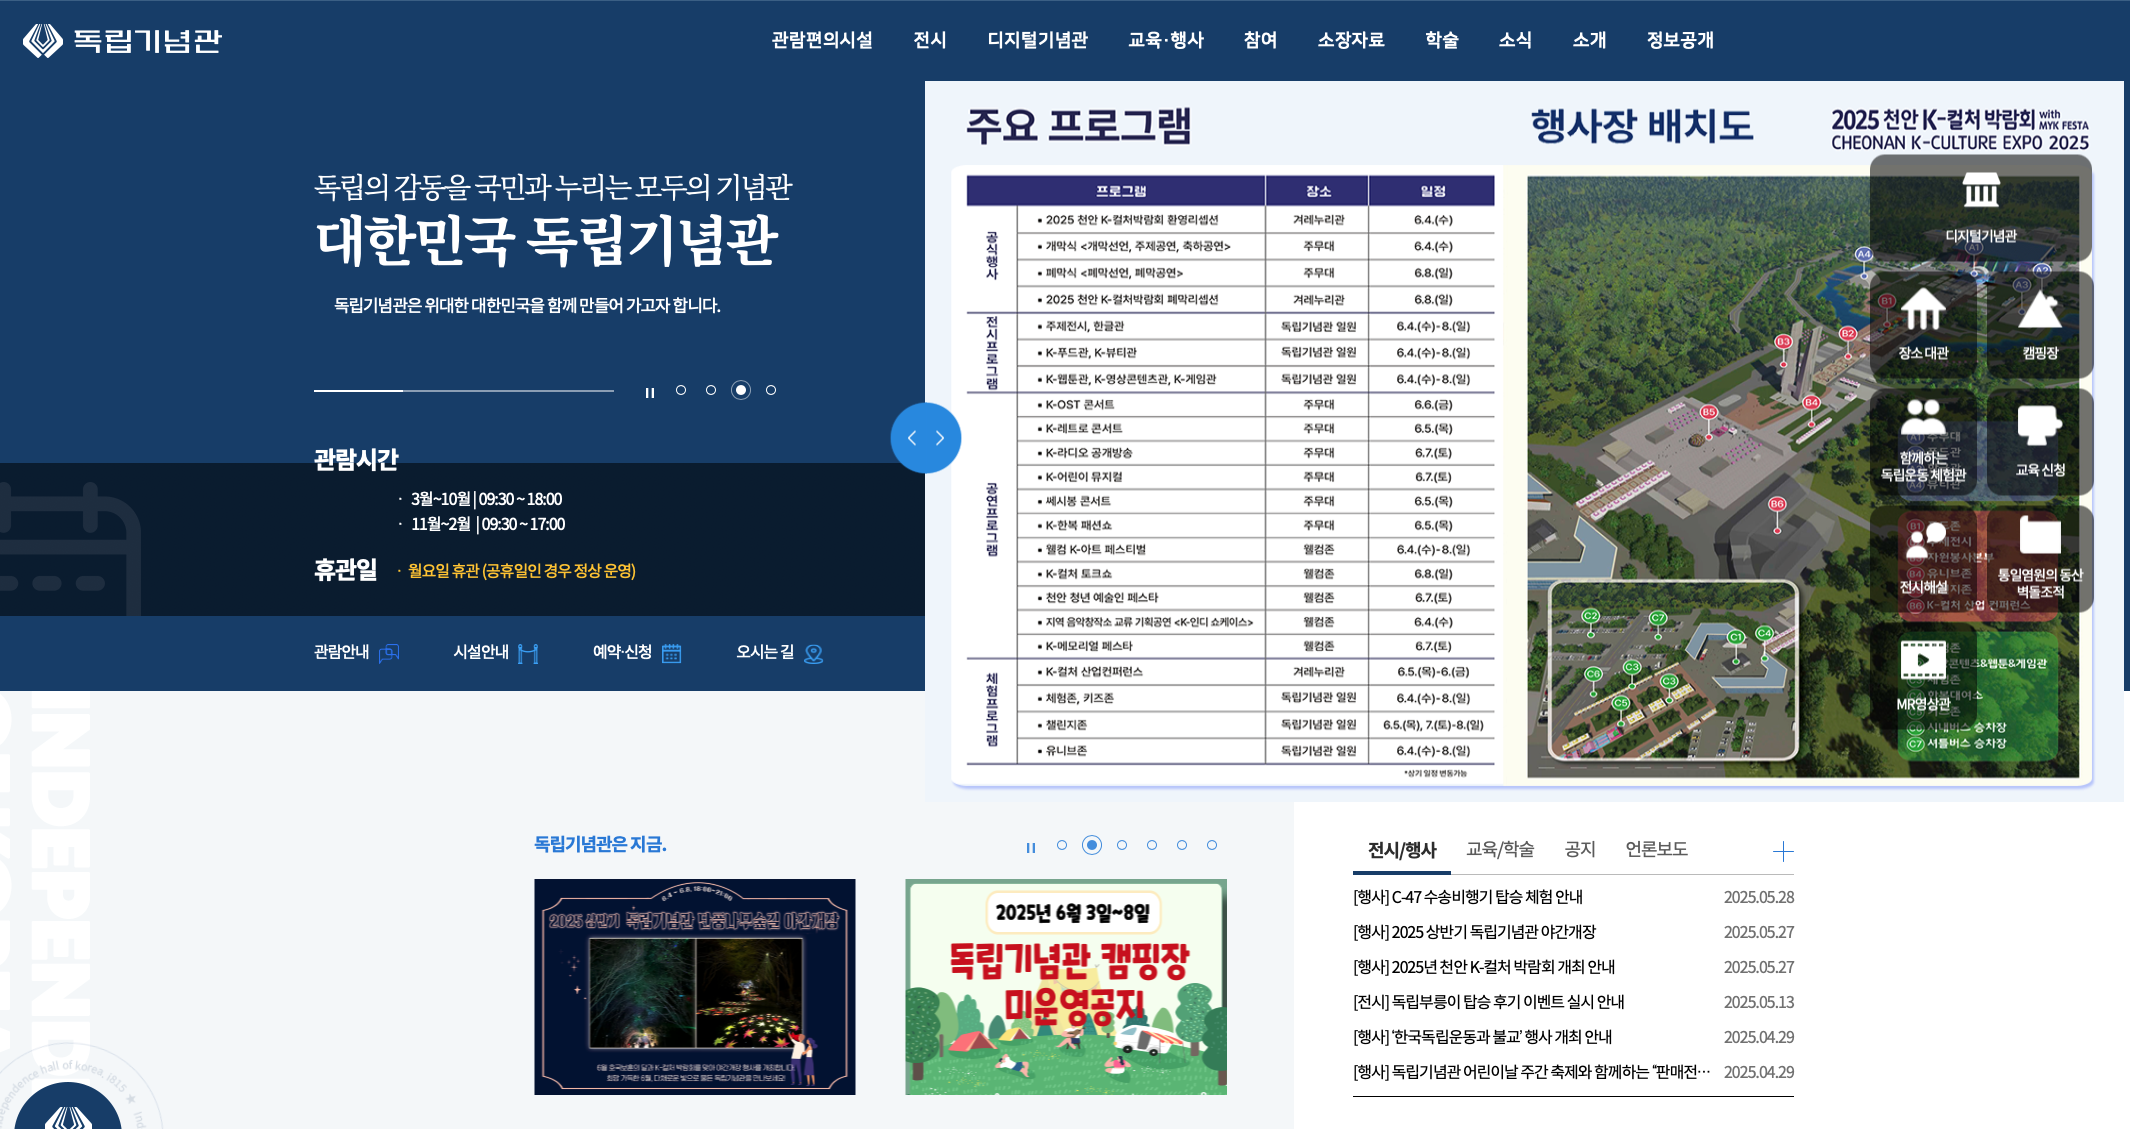Click the 예약·신청 text link
Screen dimensions: 2130x1129
coord(622,652)
